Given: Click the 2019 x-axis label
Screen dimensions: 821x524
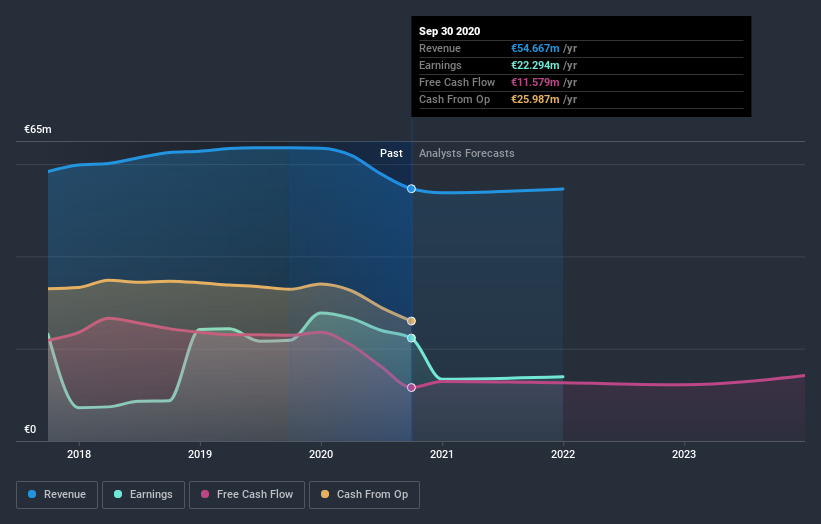Looking at the screenshot, I should click(x=200, y=454).
